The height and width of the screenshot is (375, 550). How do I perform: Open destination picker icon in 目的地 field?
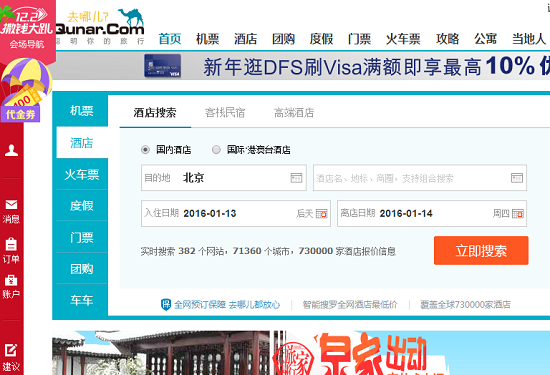pyautogui.click(x=296, y=178)
